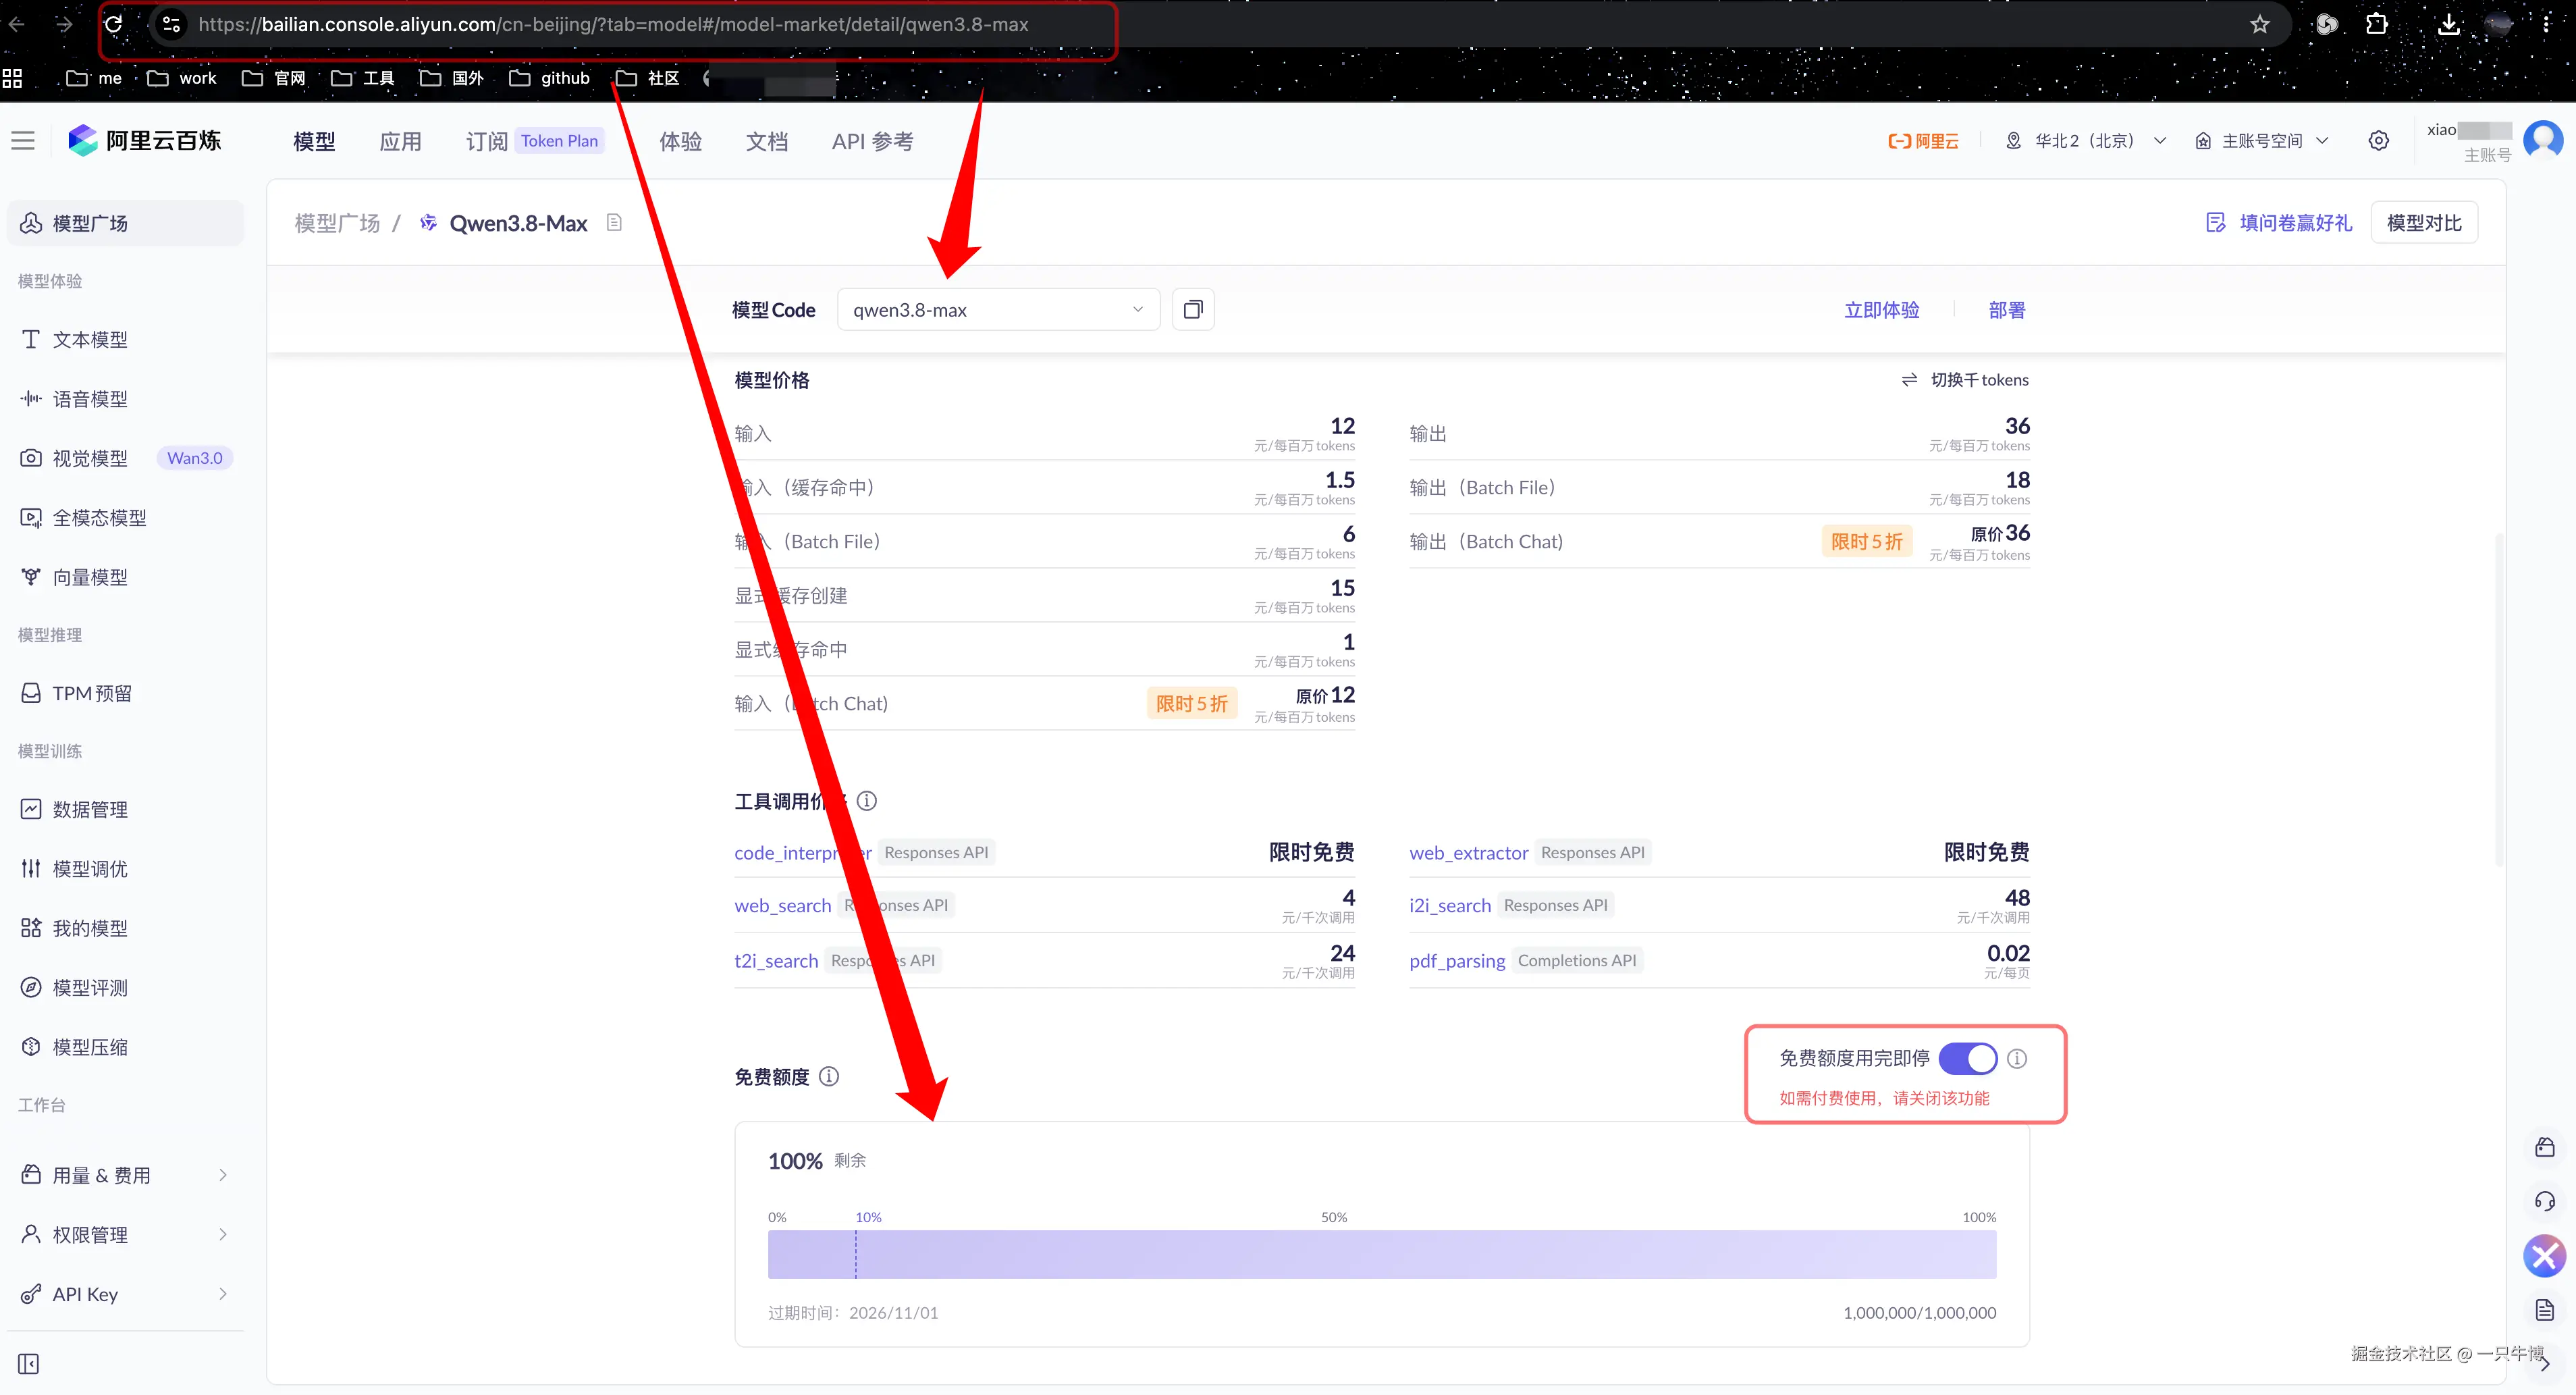The height and width of the screenshot is (1395, 2576).
Task: Open the headset support icon on the right rail
Action: point(2545,1201)
